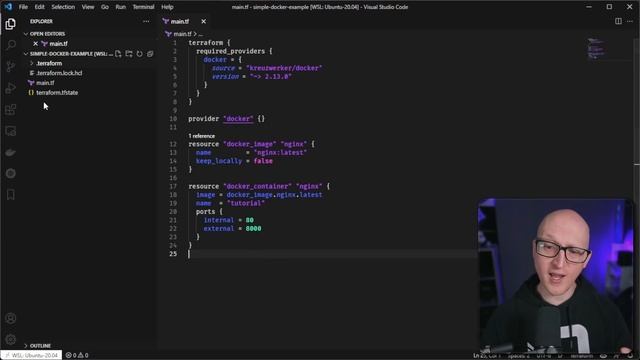Click the Explorer panel title

point(41,21)
